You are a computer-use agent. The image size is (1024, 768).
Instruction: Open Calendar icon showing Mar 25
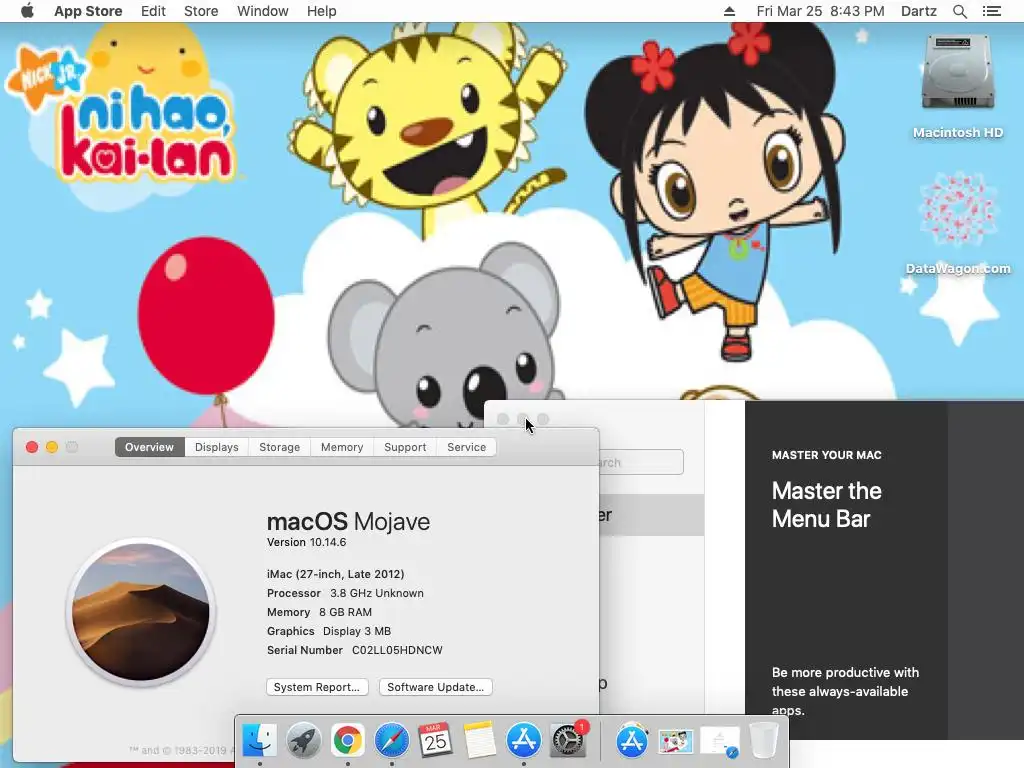pyautogui.click(x=436, y=741)
